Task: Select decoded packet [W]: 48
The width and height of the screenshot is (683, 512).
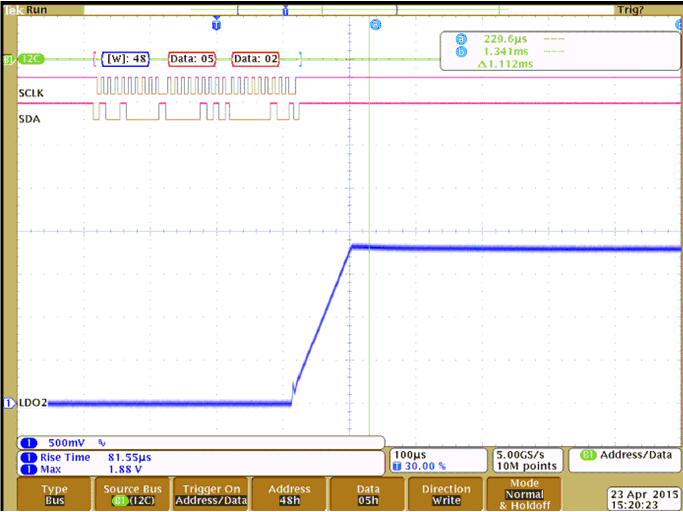Action: click(125, 59)
